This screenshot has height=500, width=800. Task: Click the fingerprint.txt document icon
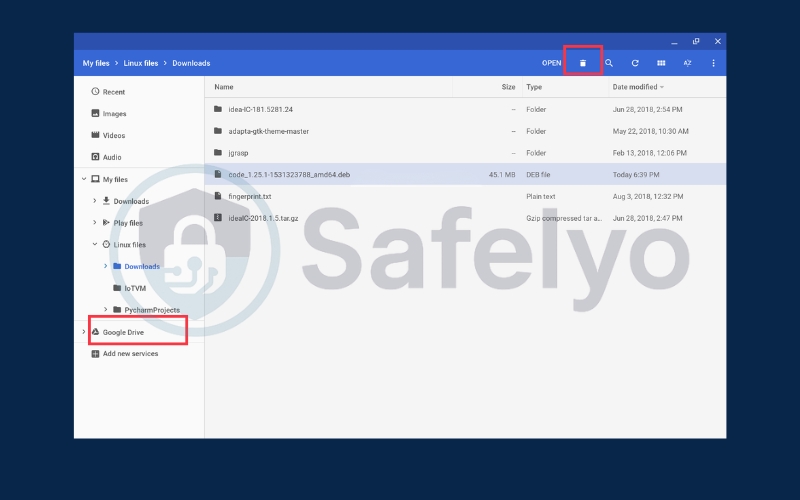[x=218, y=196]
